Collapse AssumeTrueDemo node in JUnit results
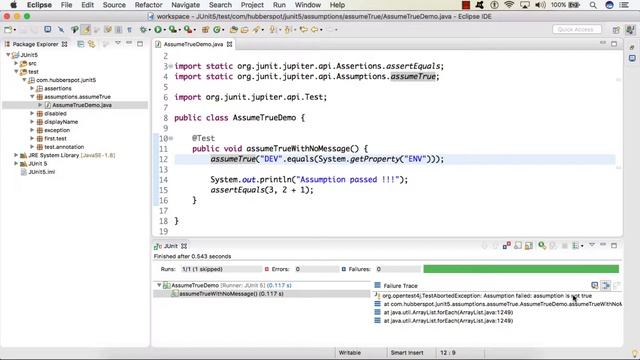 (159, 285)
